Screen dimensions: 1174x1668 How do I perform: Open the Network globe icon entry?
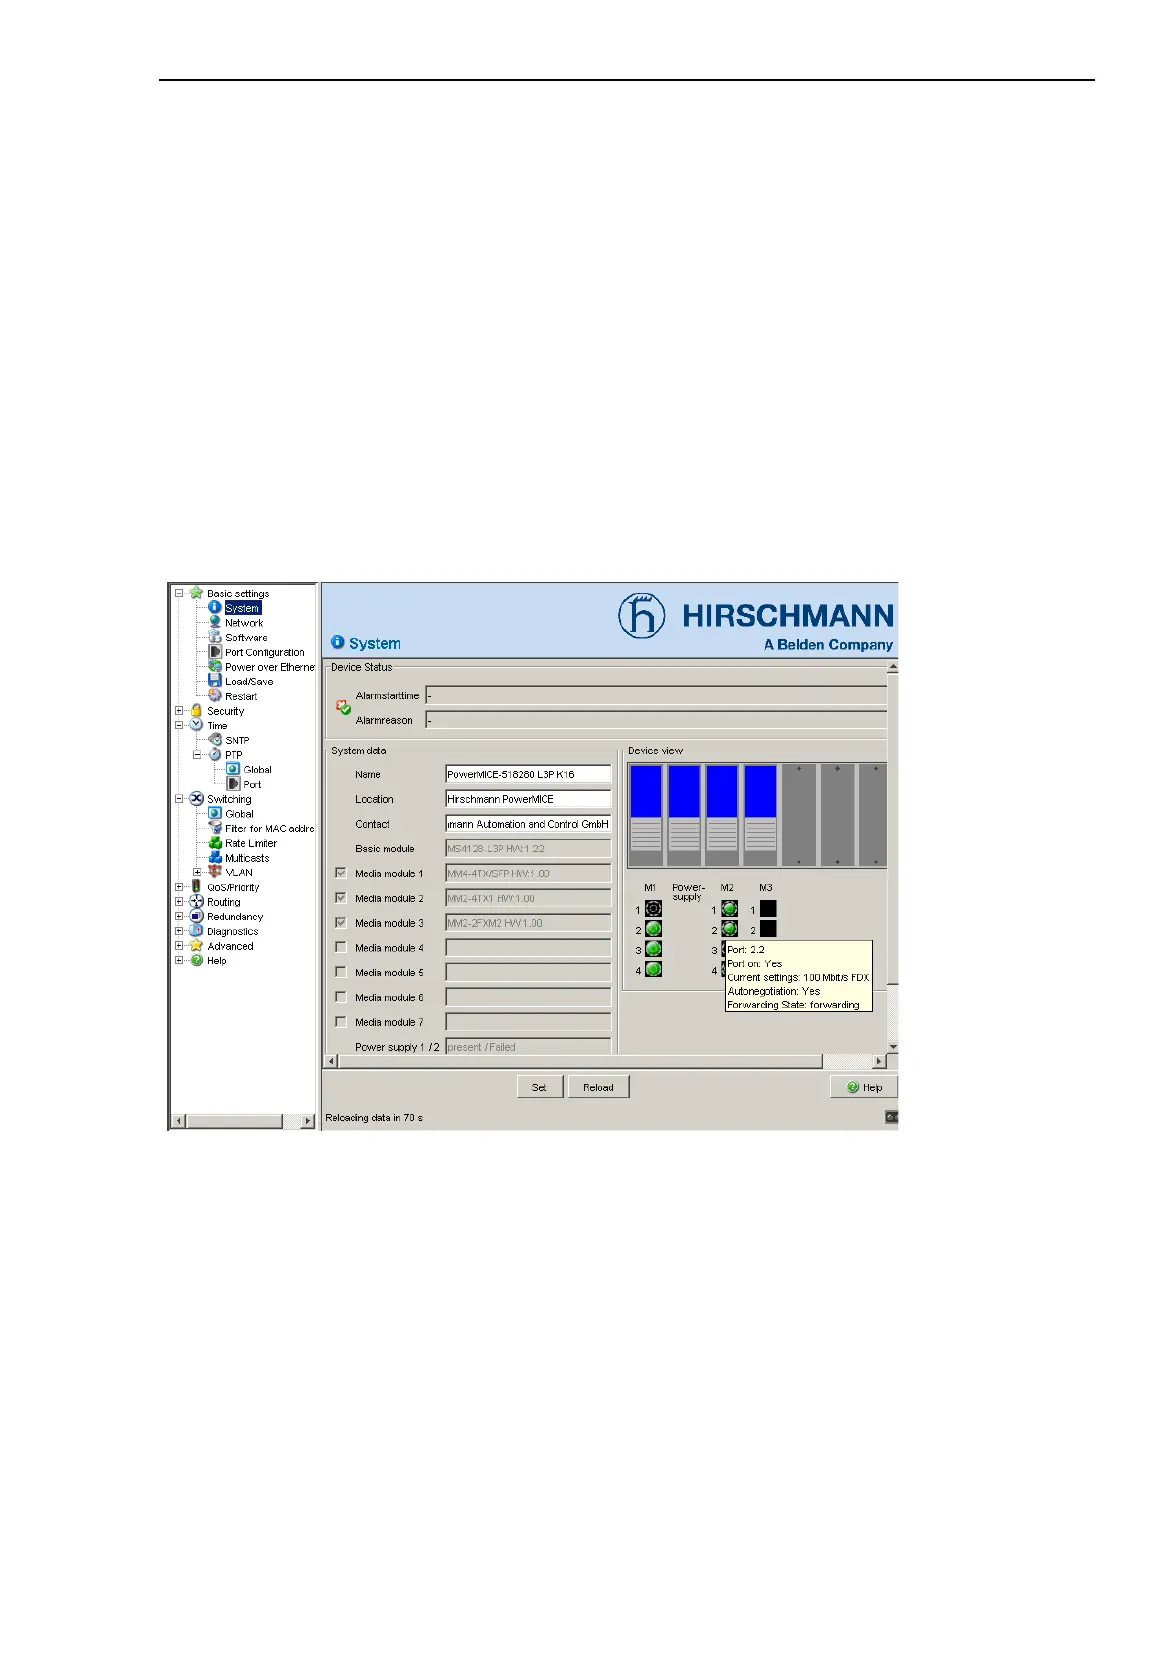pyautogui.click(x=214, y=622)
